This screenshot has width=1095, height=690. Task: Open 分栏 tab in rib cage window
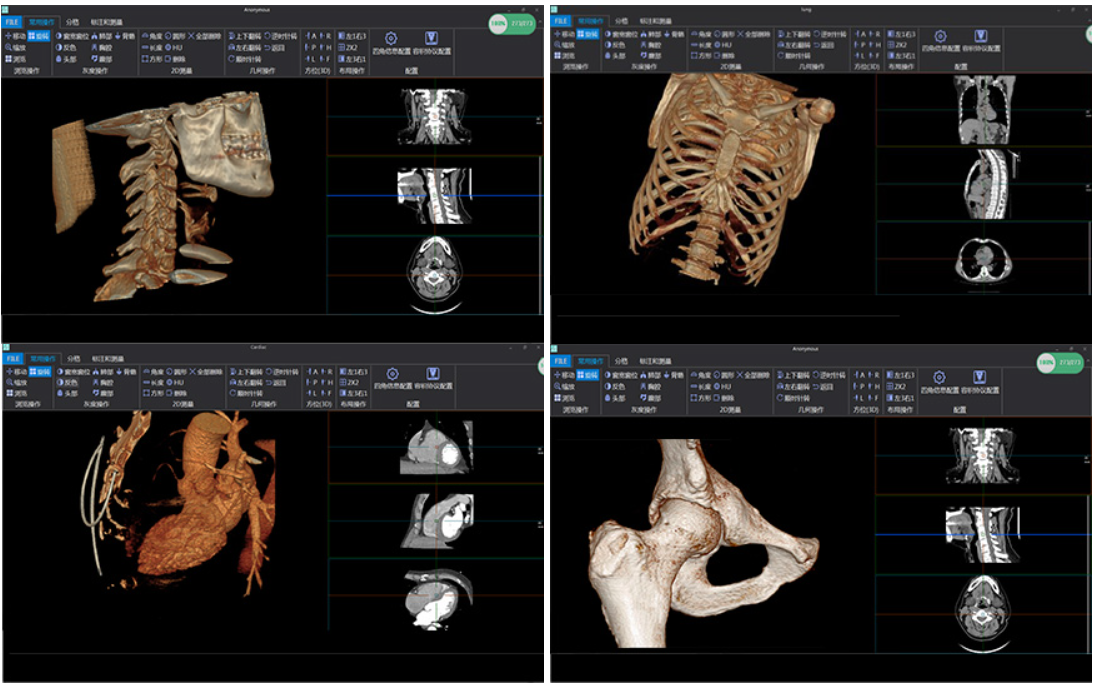pos(622,21)
